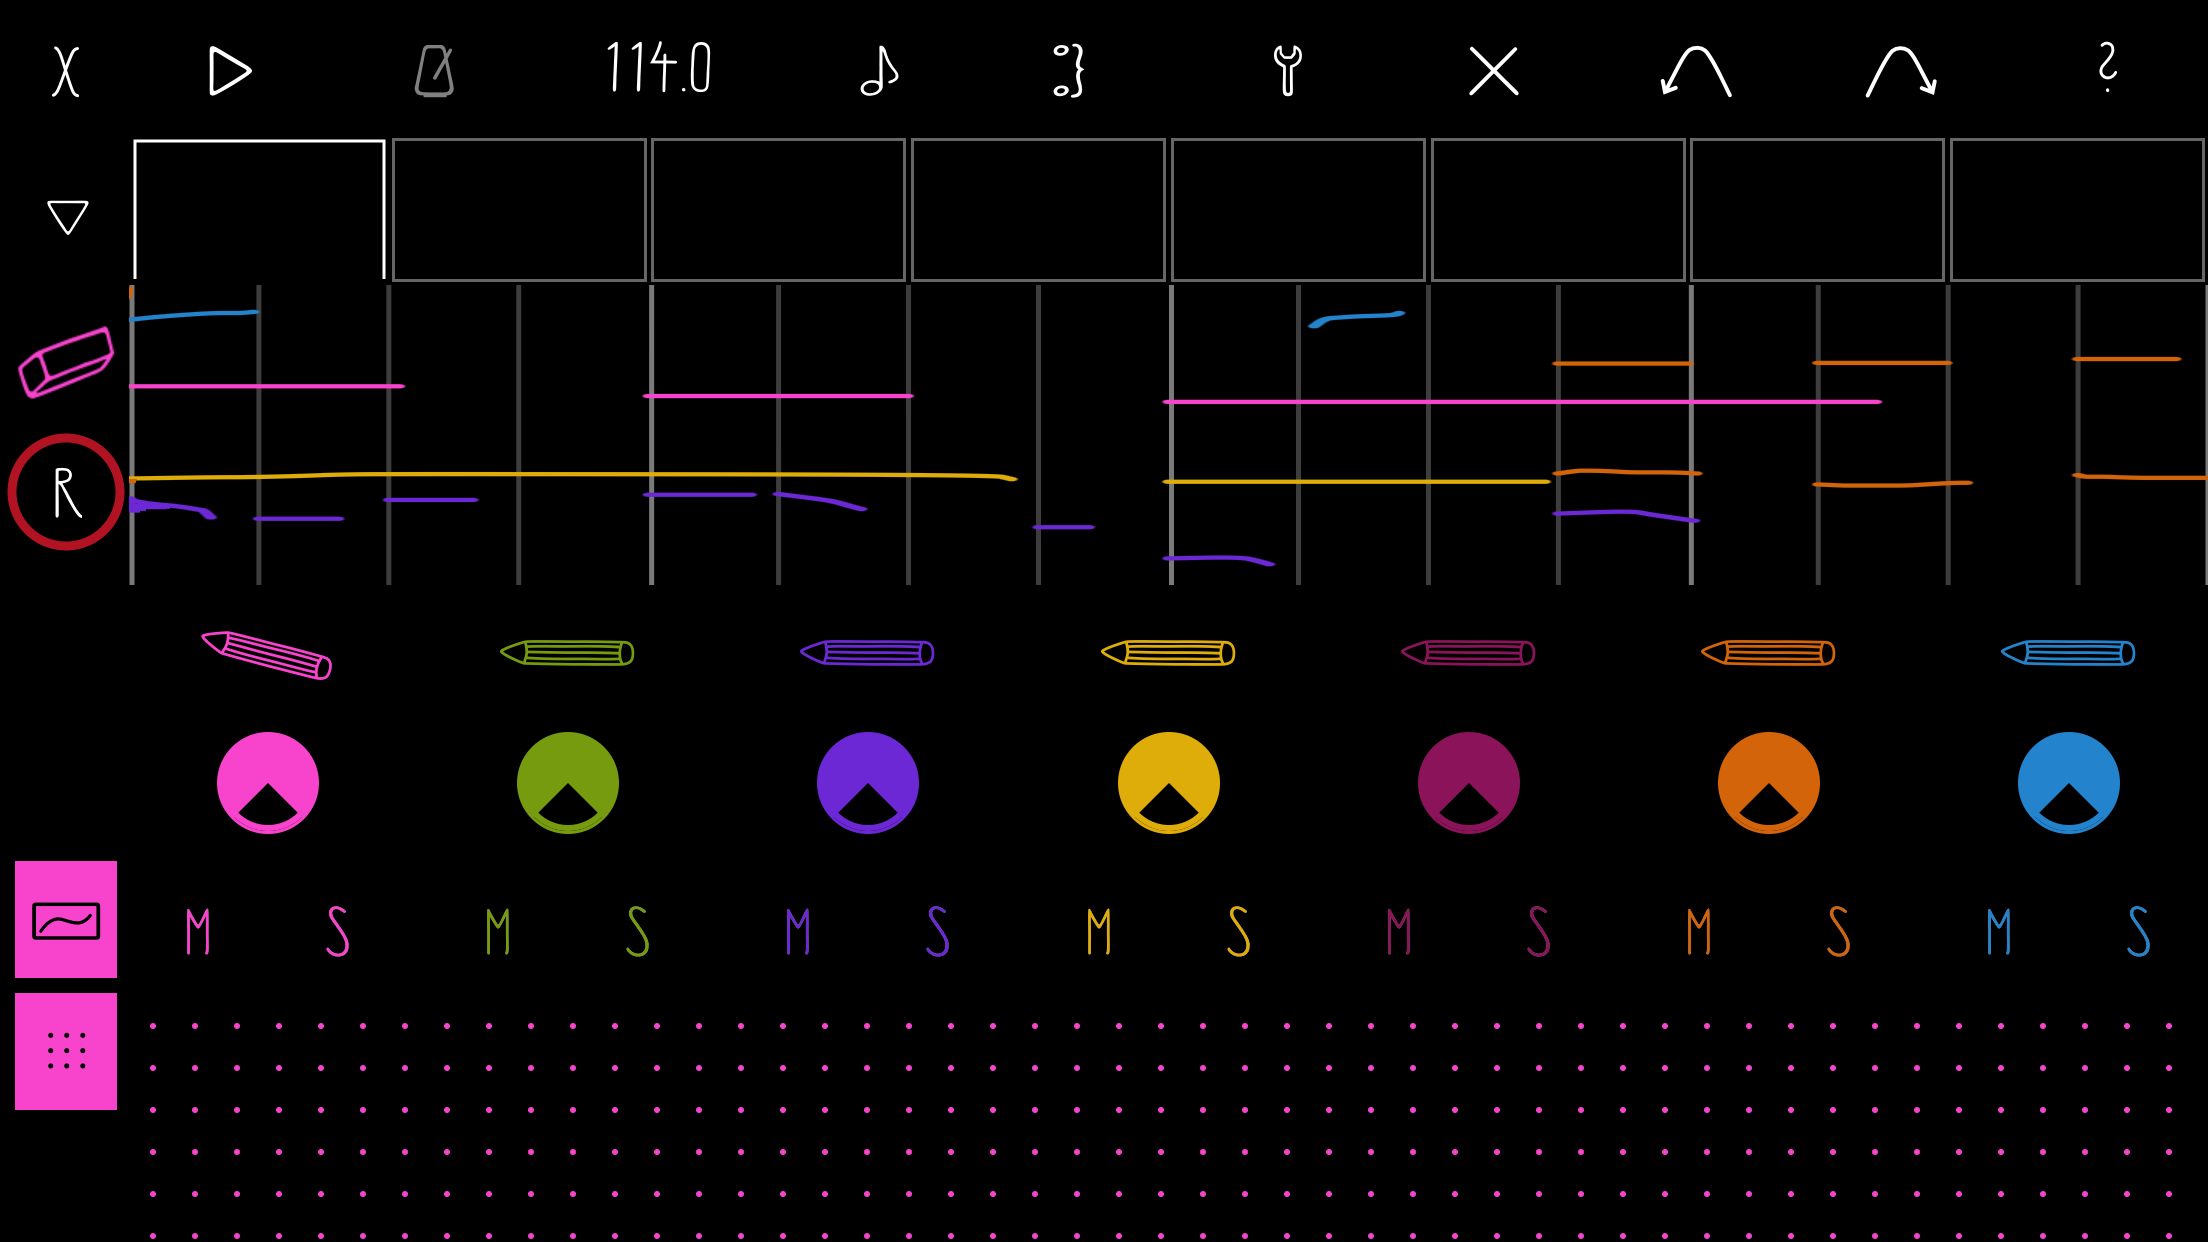The width and height of the screenshot is (2208, 1242).
Task: Expand the purple circle instrument selector
Action: [868, 783]
